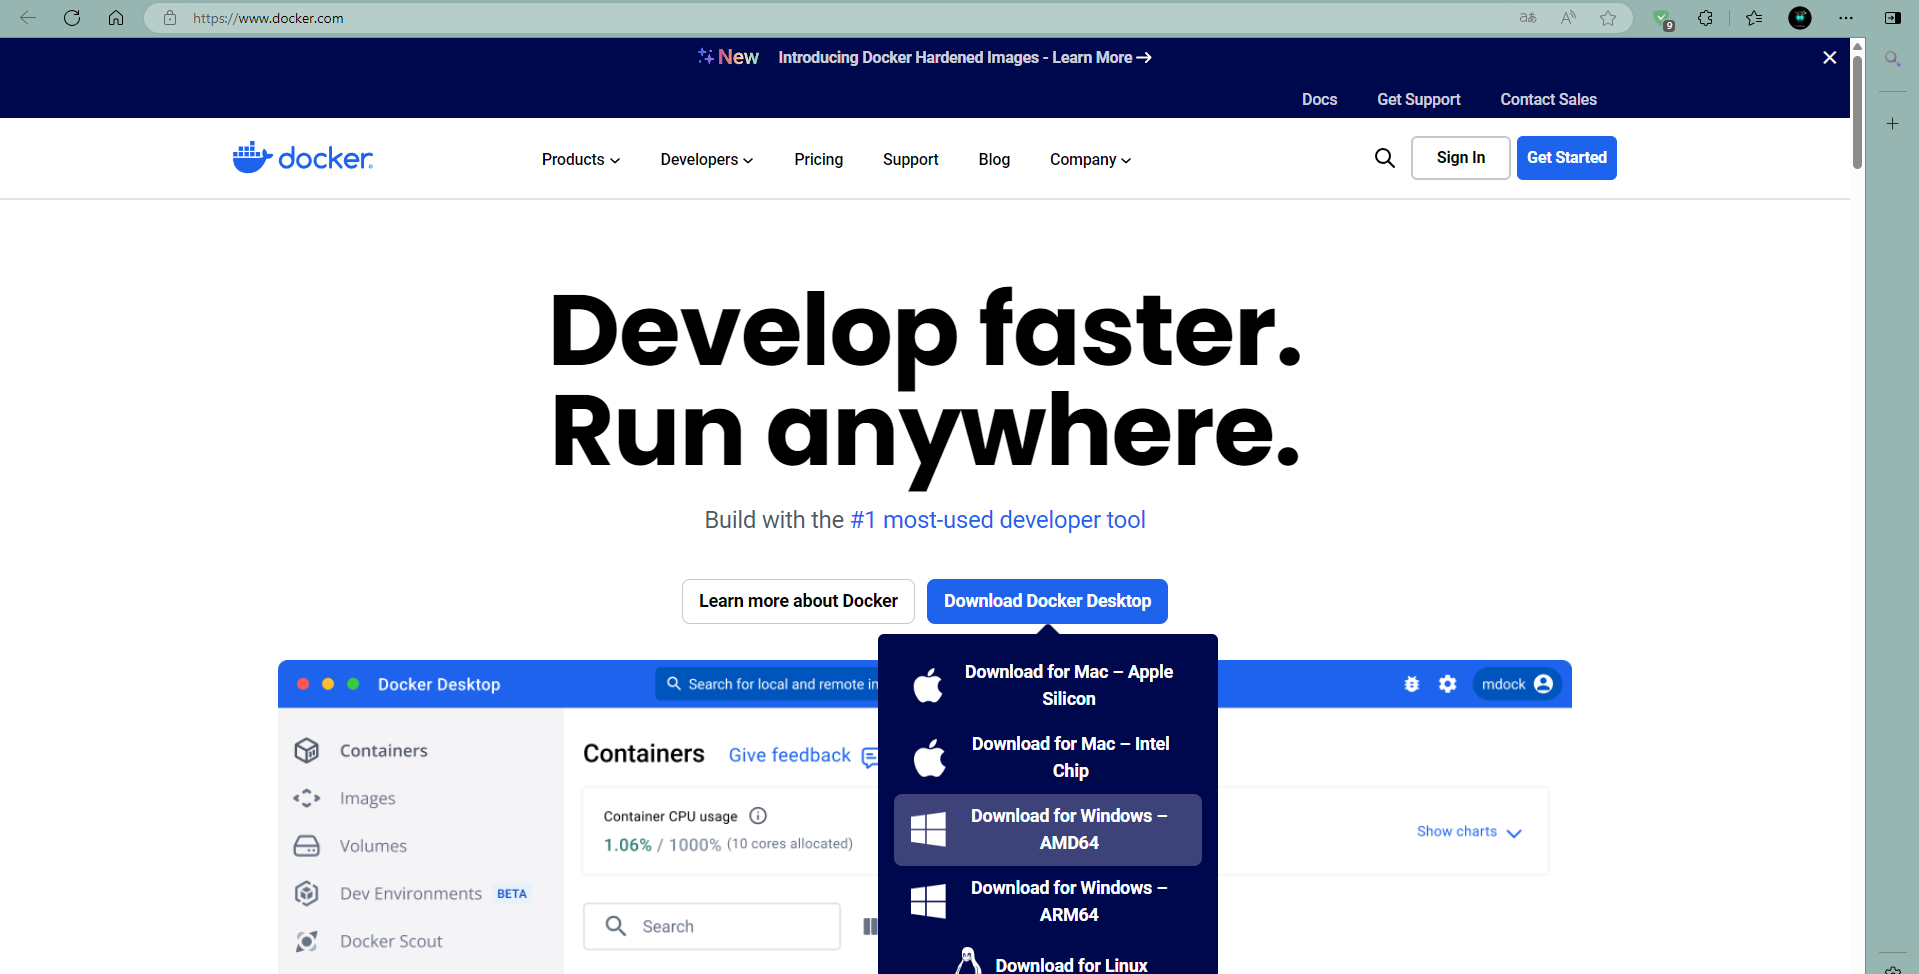Screen dimensions: 1919x974
Task: Click the Apple icon for Apple Silicon download
Action: [928, 685]
